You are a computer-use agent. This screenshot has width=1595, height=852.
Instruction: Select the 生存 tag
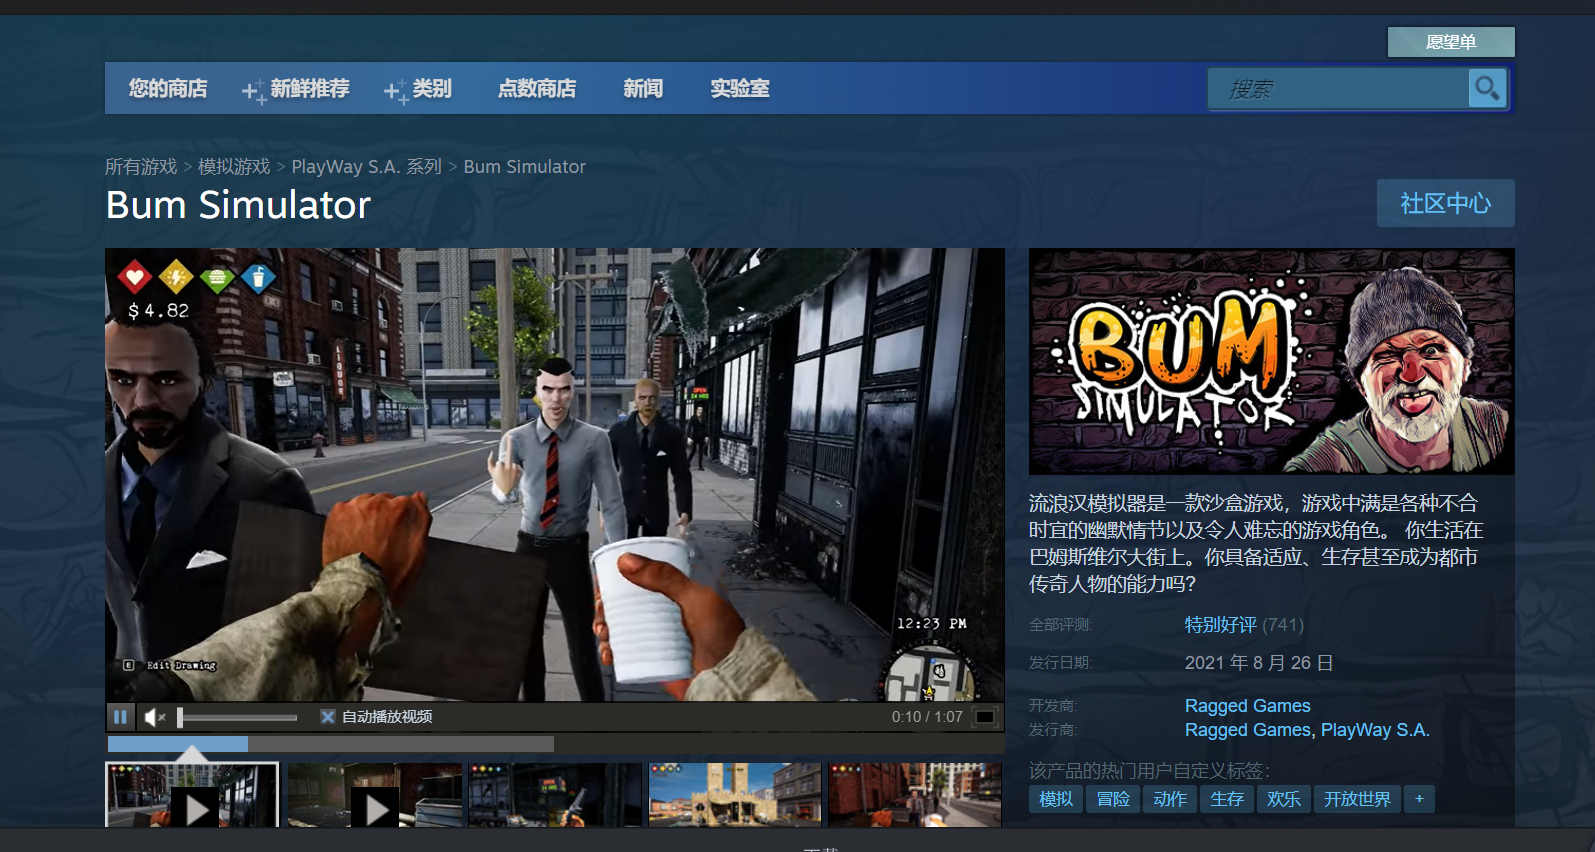[x=1227, y=799]
